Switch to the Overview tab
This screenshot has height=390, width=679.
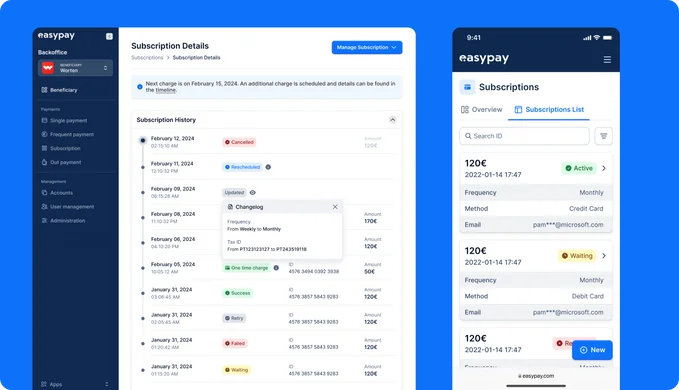(482, 110)
